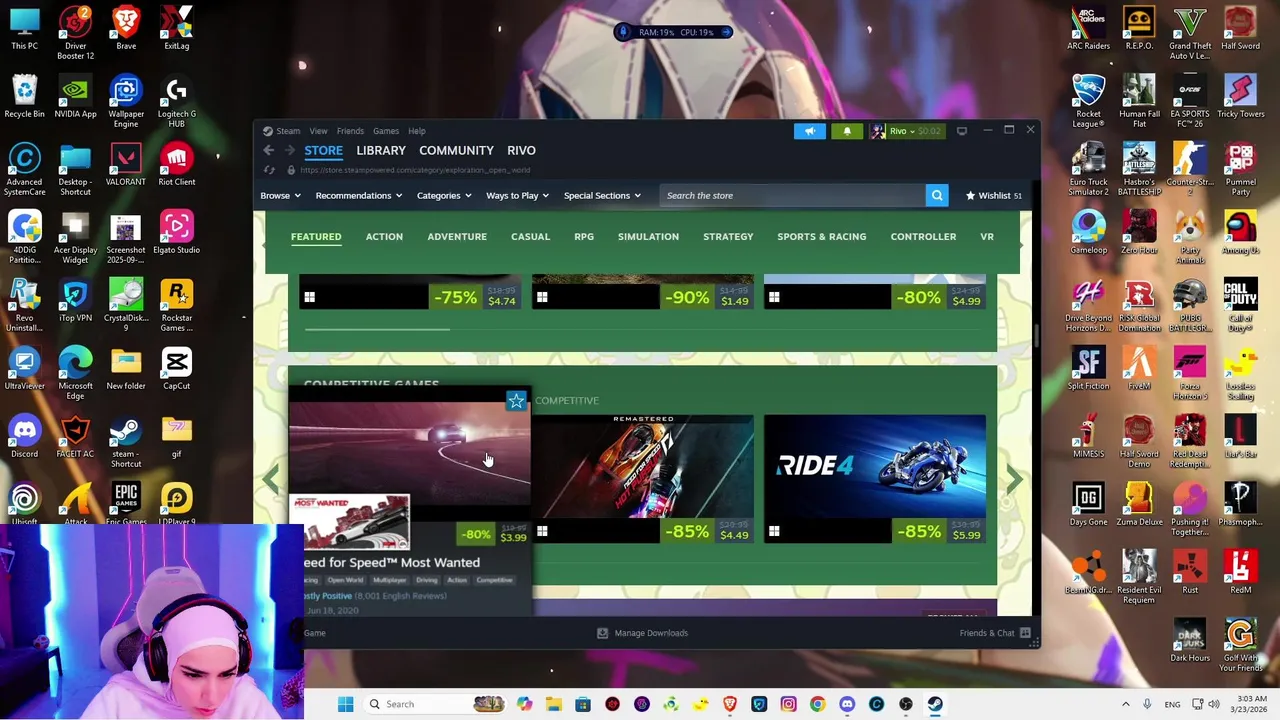Click the Steam store search magnifier button

pos(937,196)
